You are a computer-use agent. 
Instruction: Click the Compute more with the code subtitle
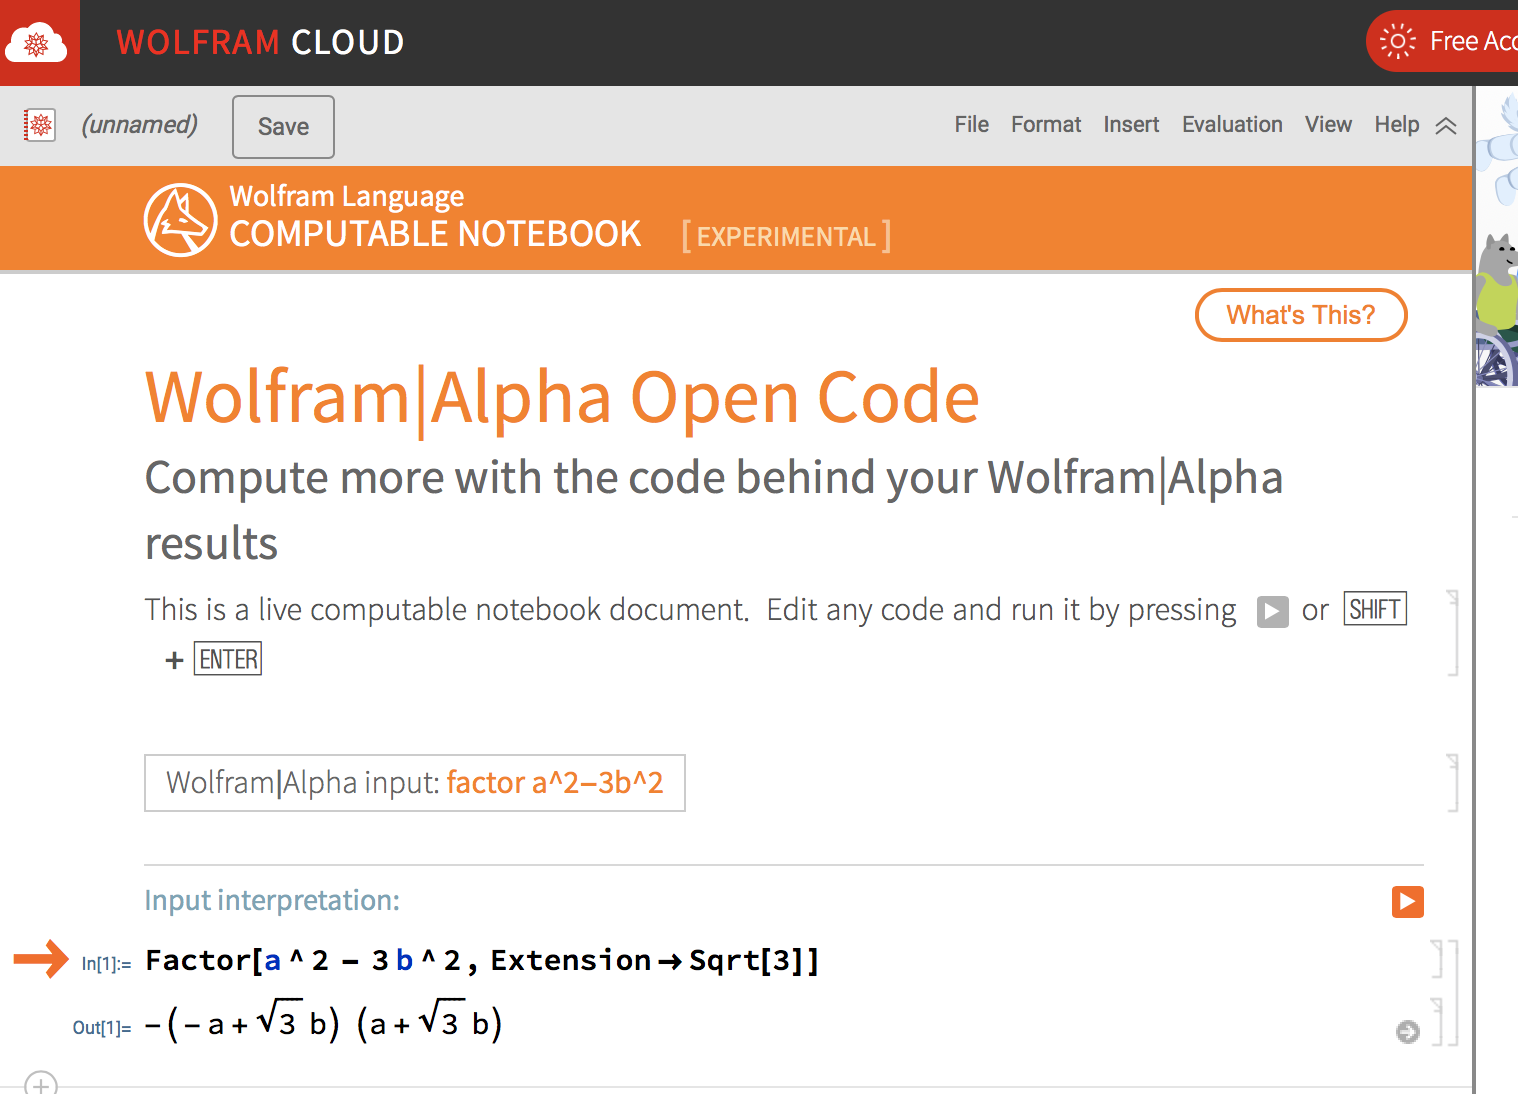tap(714, 510)
